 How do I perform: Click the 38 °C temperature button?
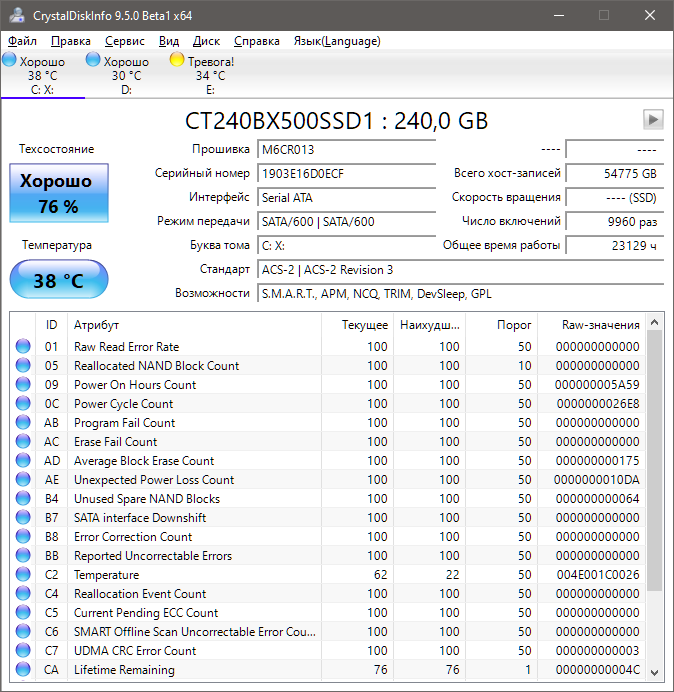[59, 279]
